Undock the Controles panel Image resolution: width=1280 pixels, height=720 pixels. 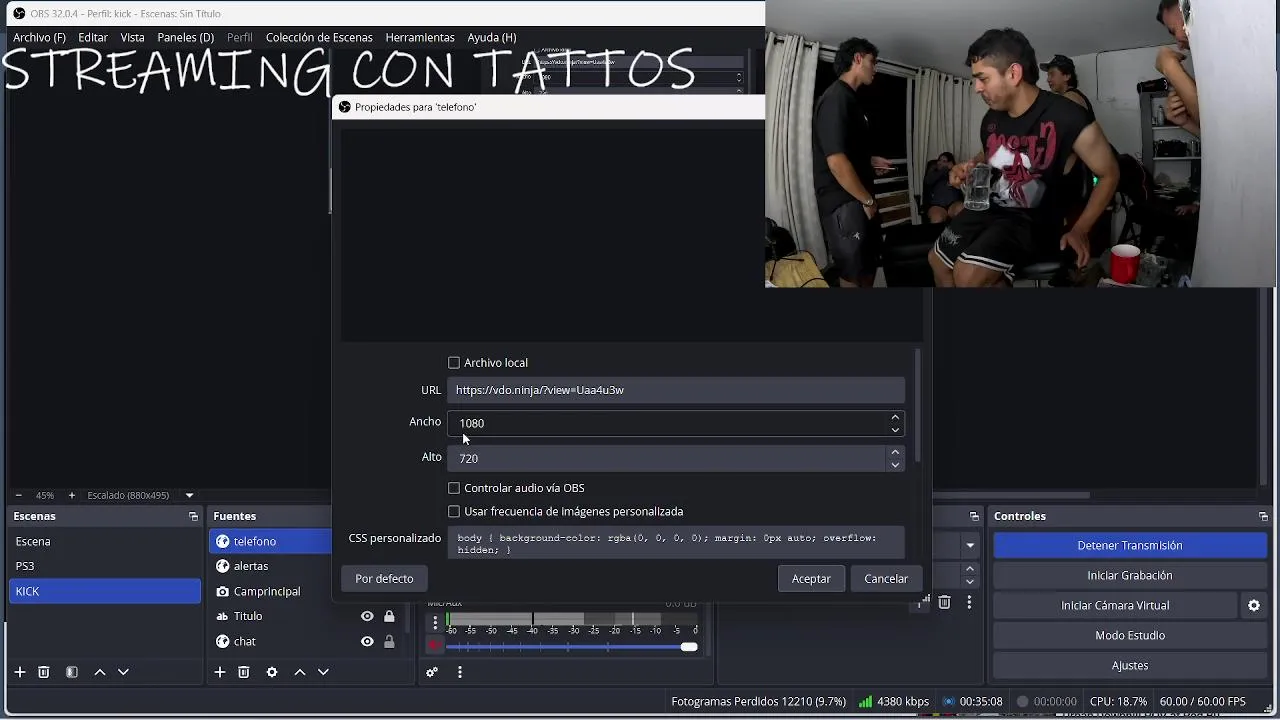1263,516
